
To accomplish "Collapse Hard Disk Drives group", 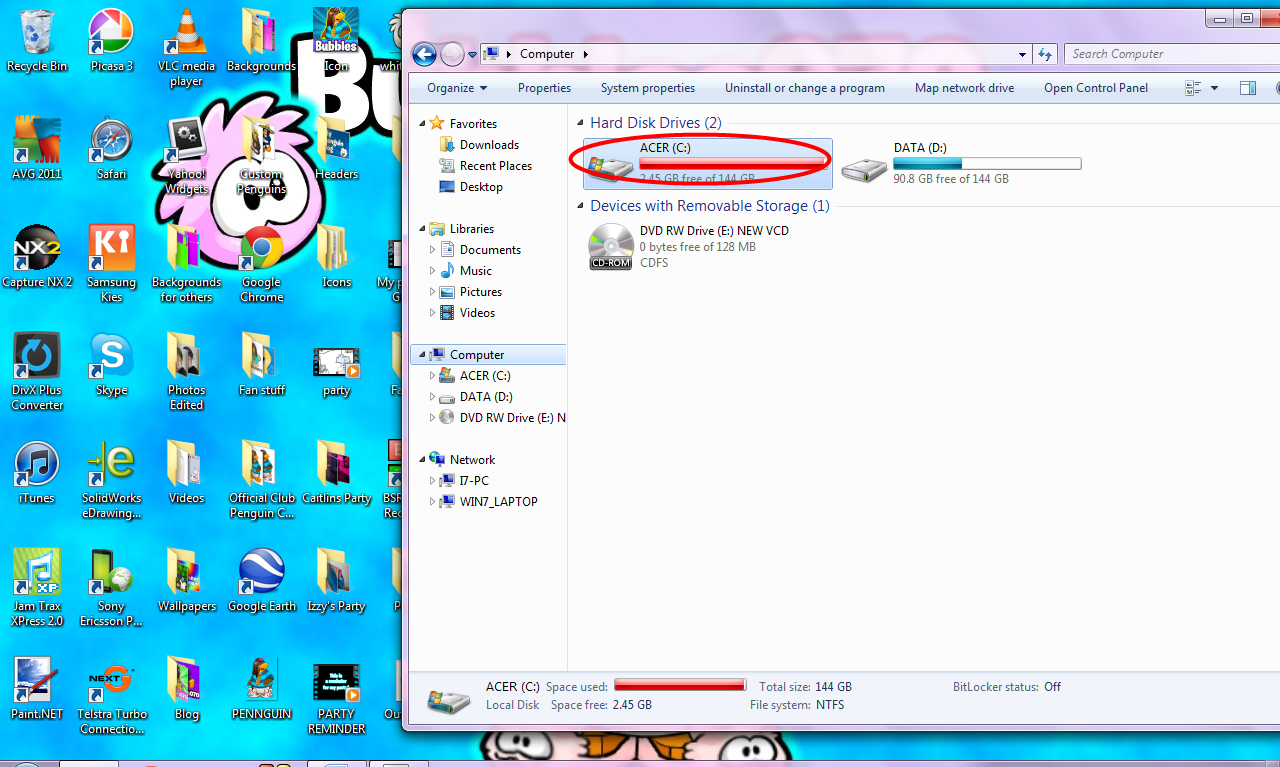I will coord(581,123).
